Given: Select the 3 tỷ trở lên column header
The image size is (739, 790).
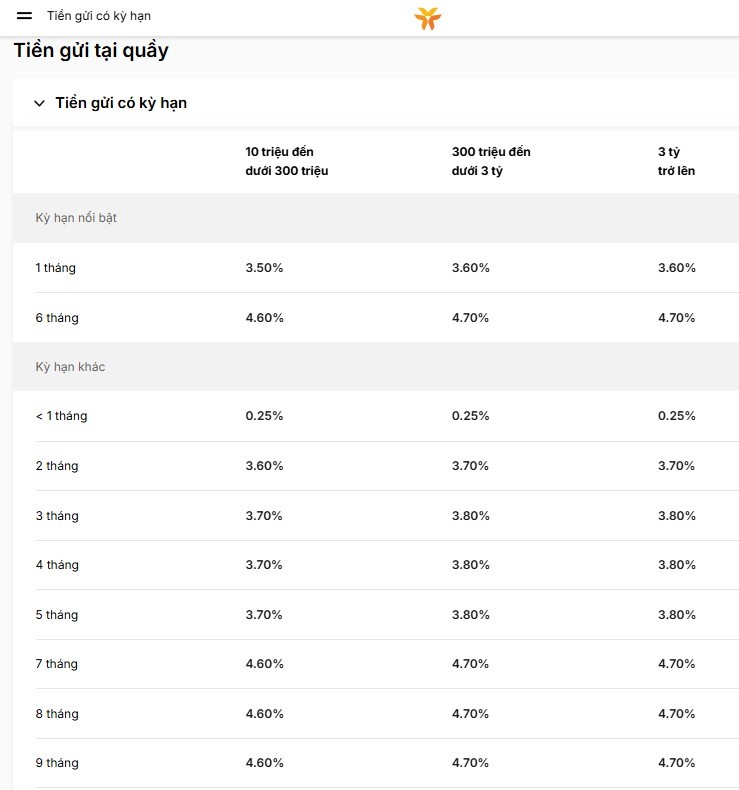Looking at the screenshot, I should pos(677,161).
